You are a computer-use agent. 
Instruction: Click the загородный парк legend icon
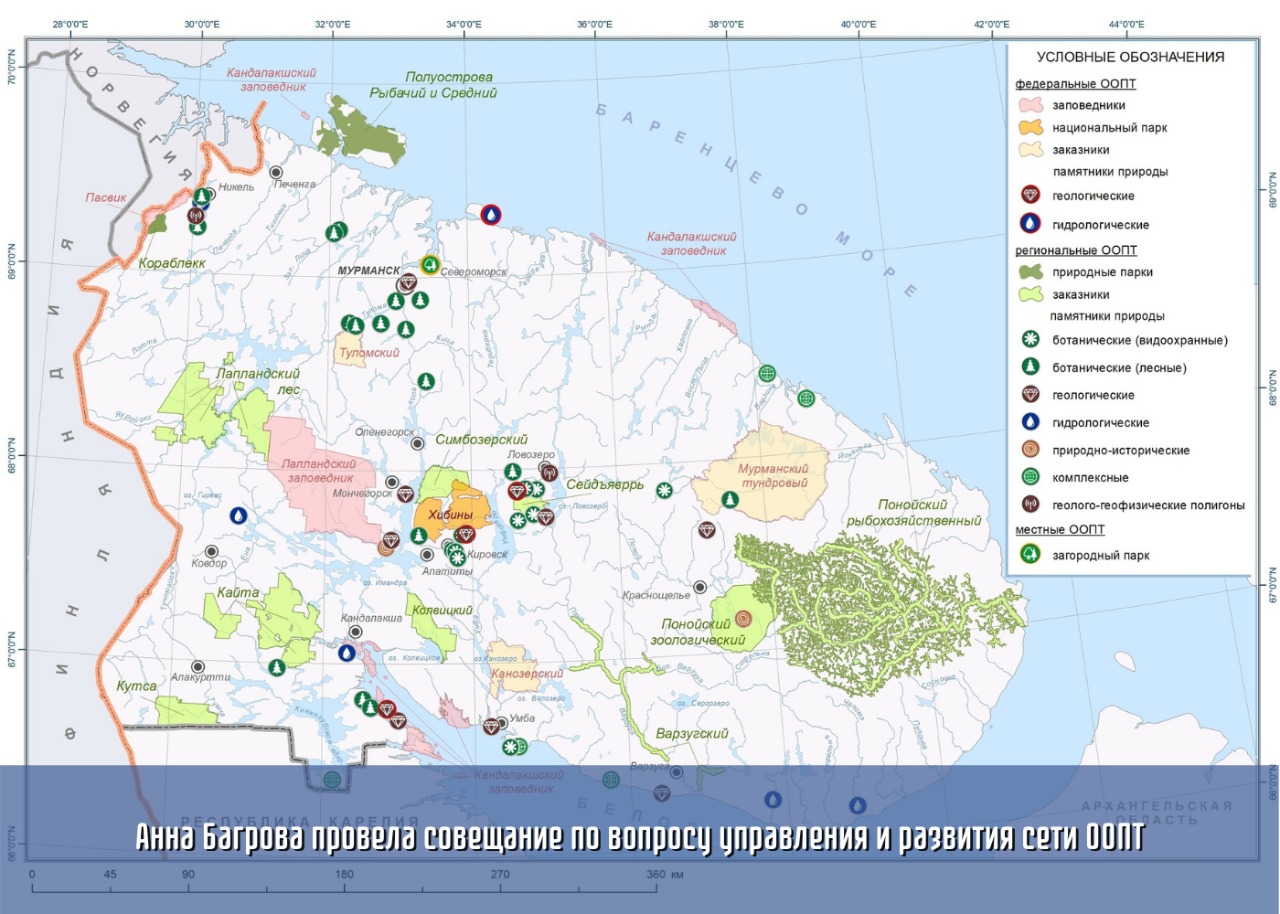[1031, 555]
